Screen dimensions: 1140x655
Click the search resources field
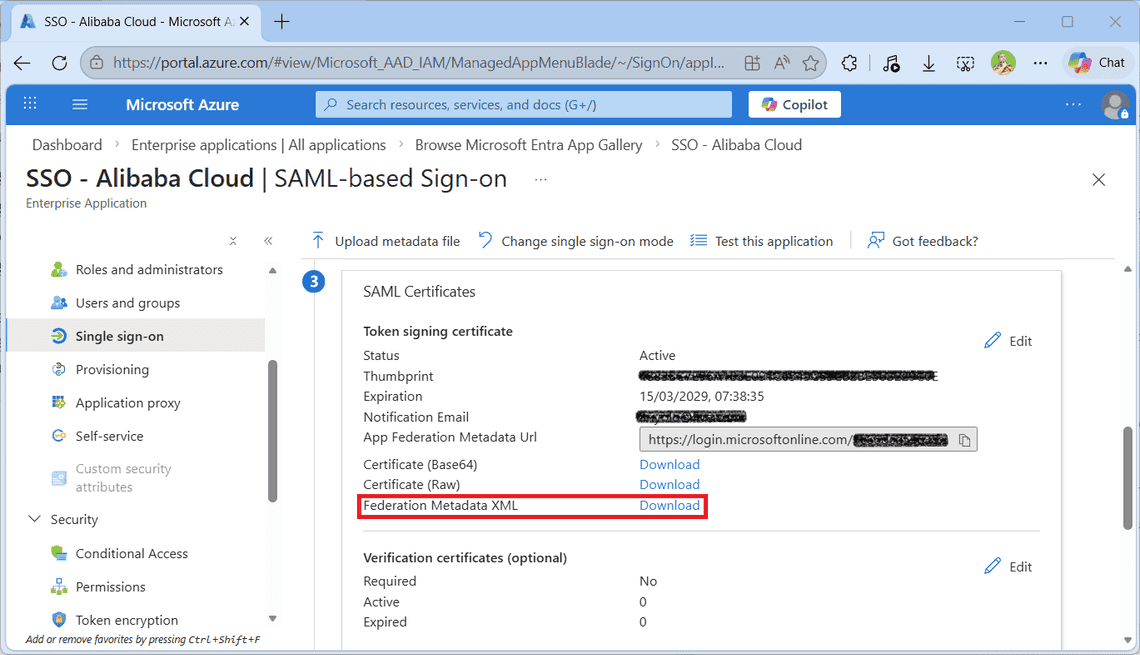pos(523,104)
